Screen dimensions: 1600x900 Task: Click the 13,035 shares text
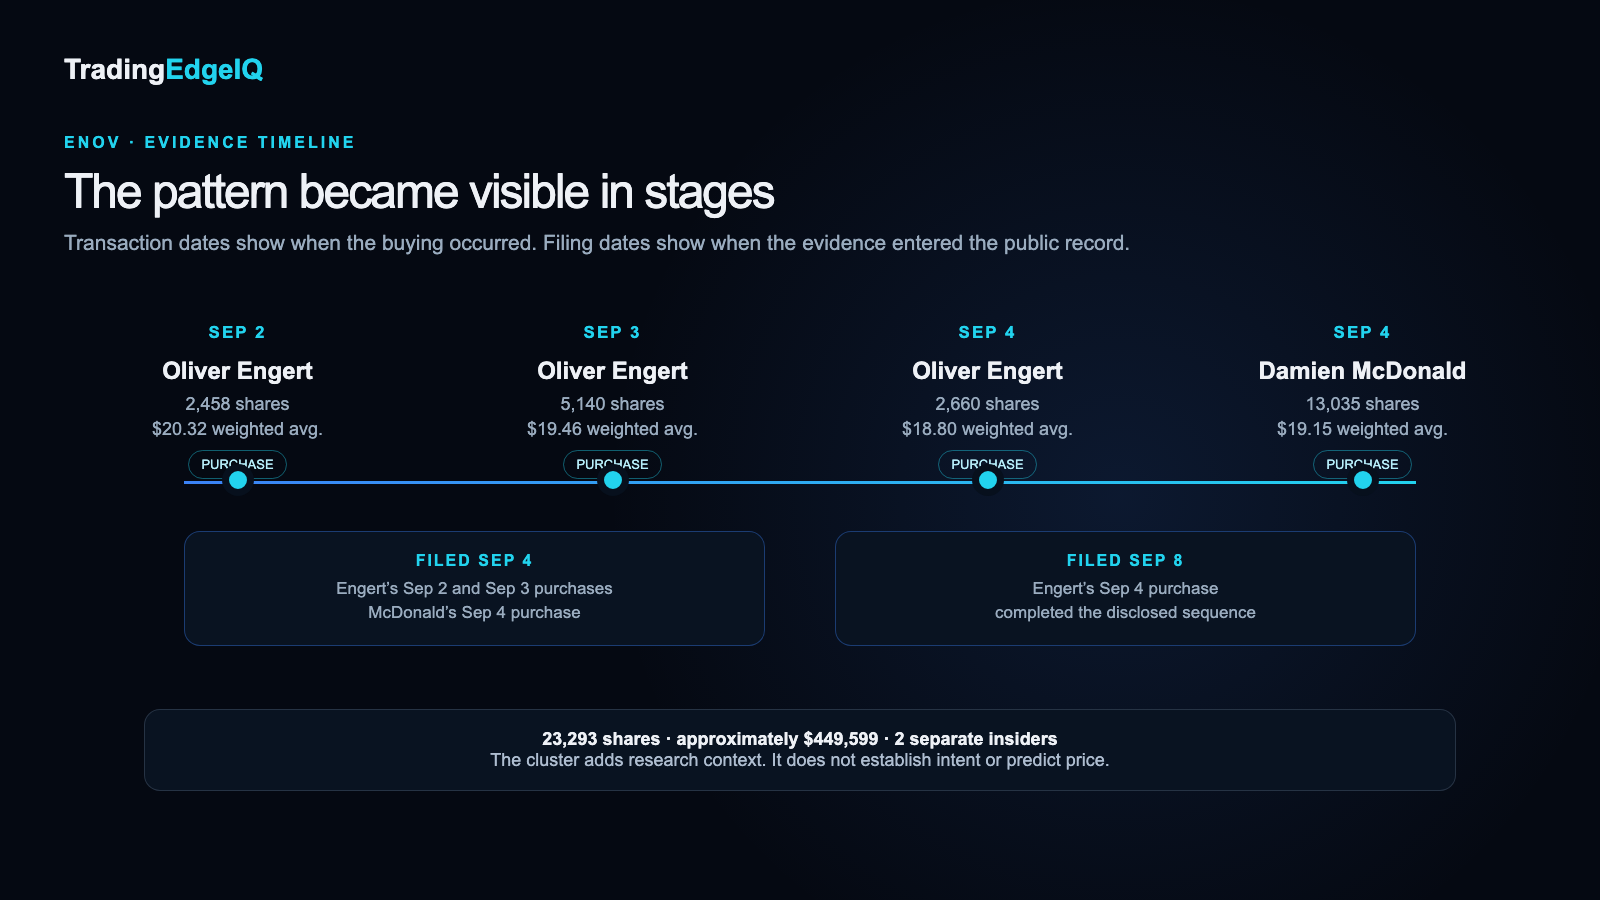(x=1362, y=404)
